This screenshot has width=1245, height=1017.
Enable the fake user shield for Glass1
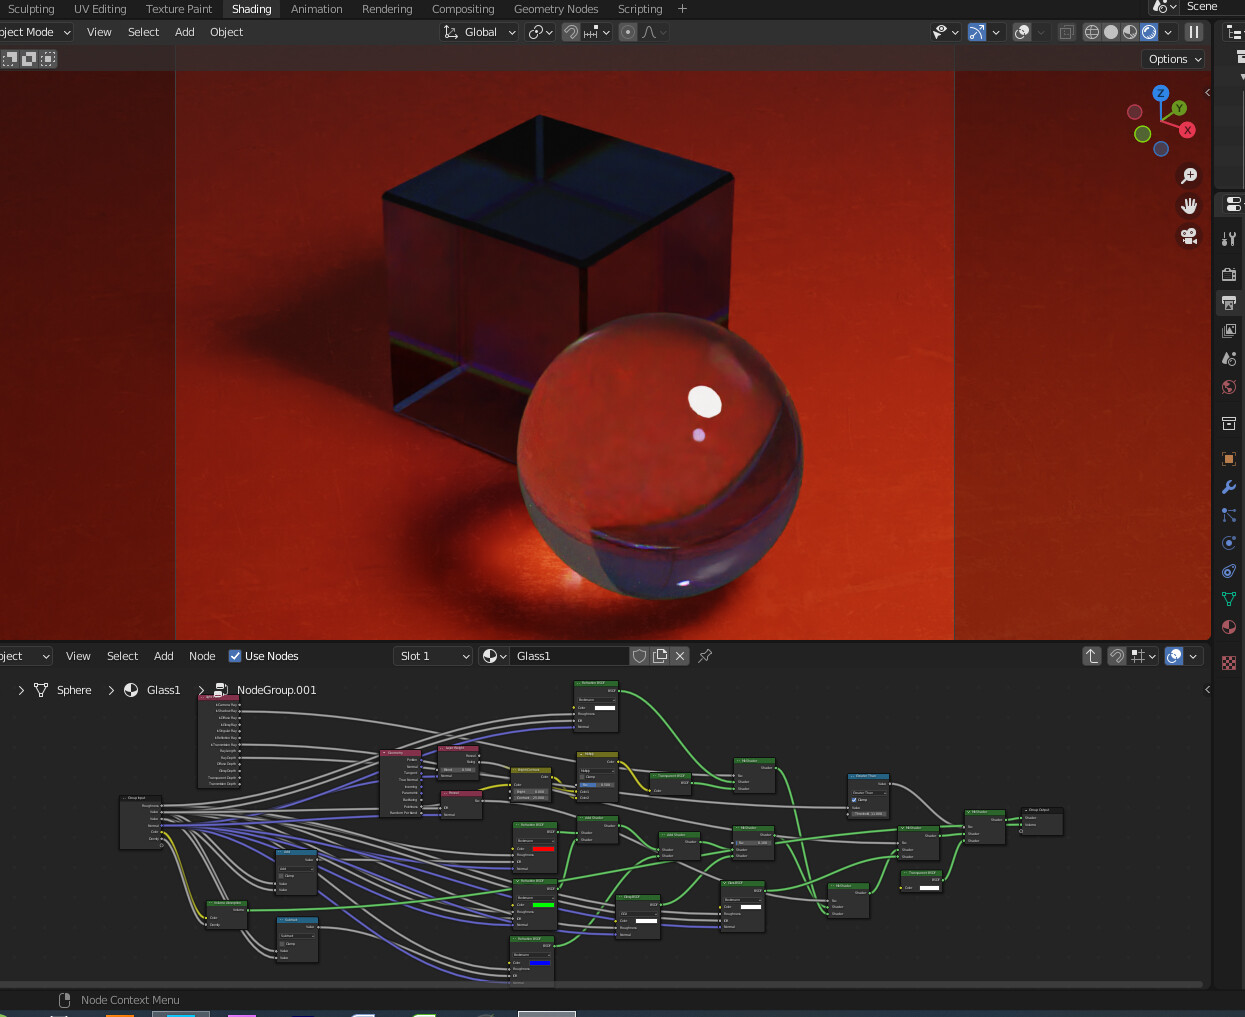click(640, 655)
